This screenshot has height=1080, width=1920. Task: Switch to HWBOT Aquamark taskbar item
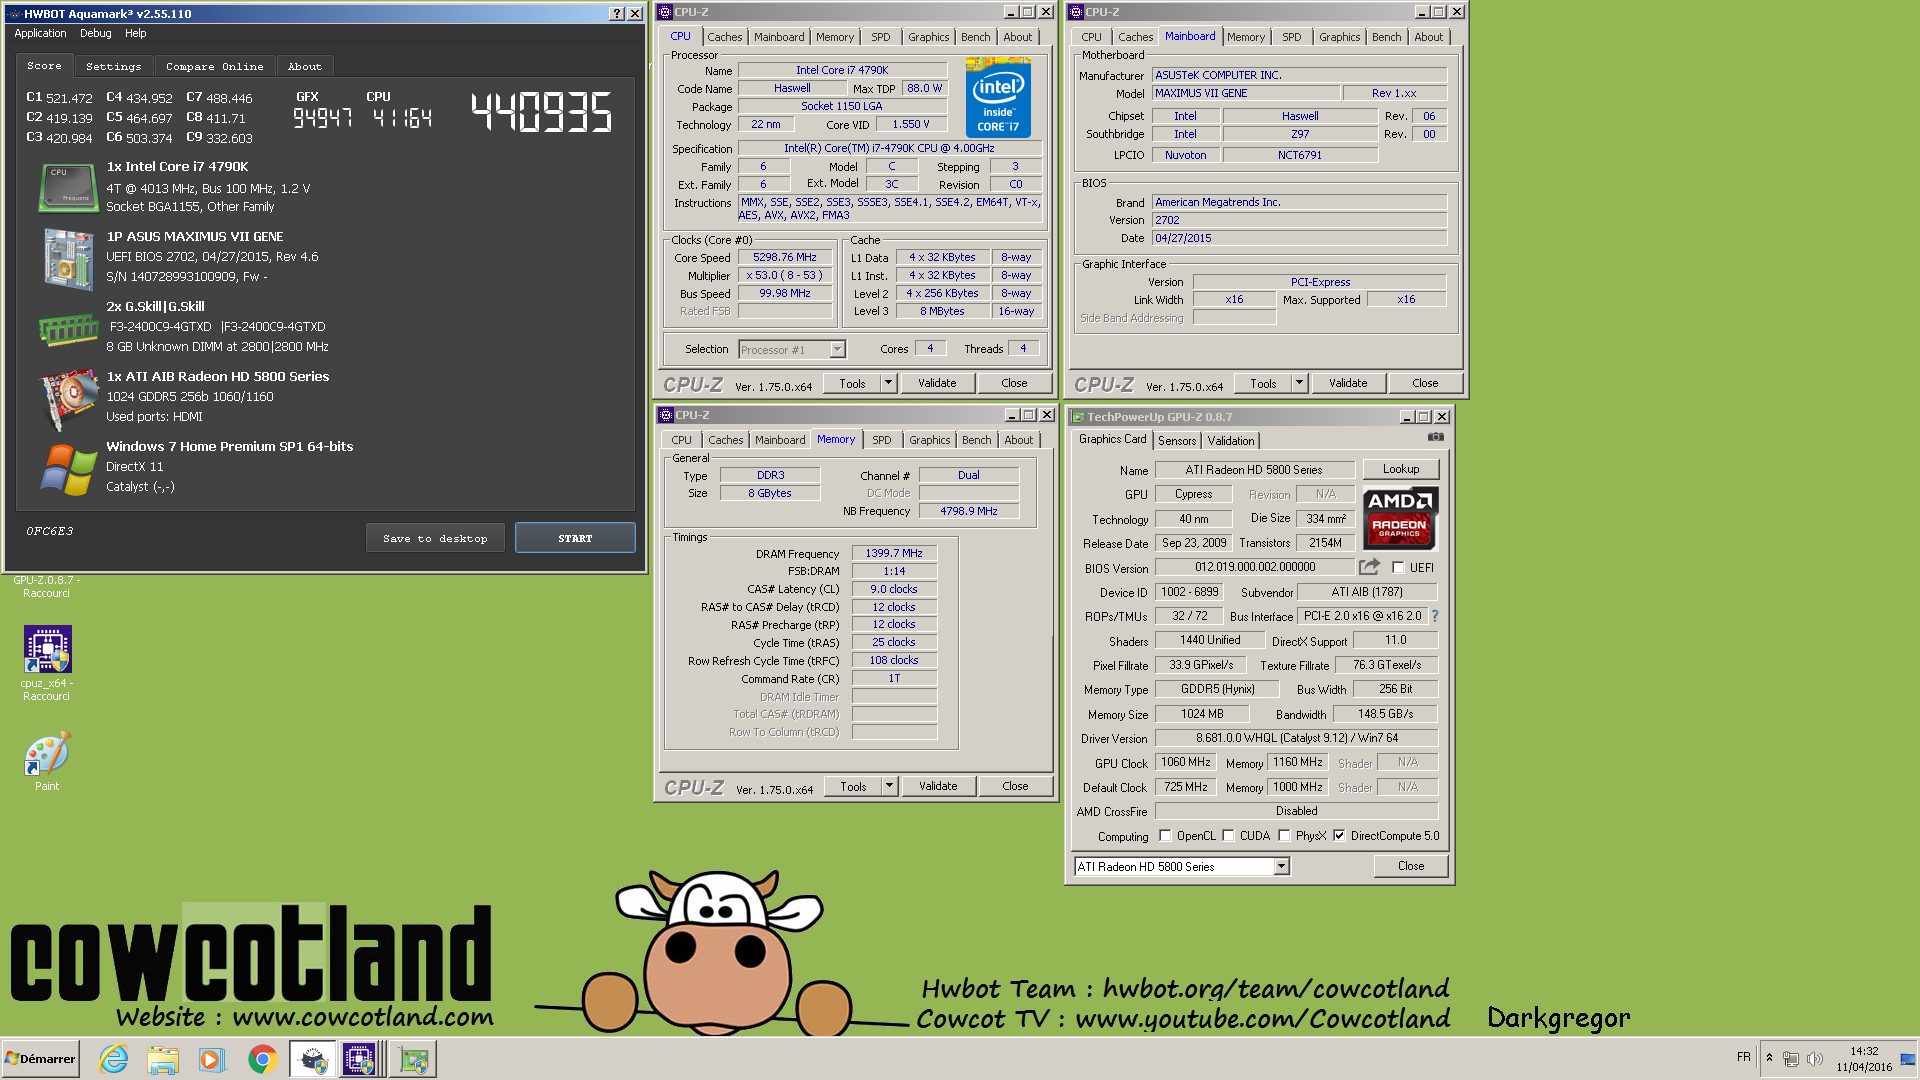click(313, 1059)
